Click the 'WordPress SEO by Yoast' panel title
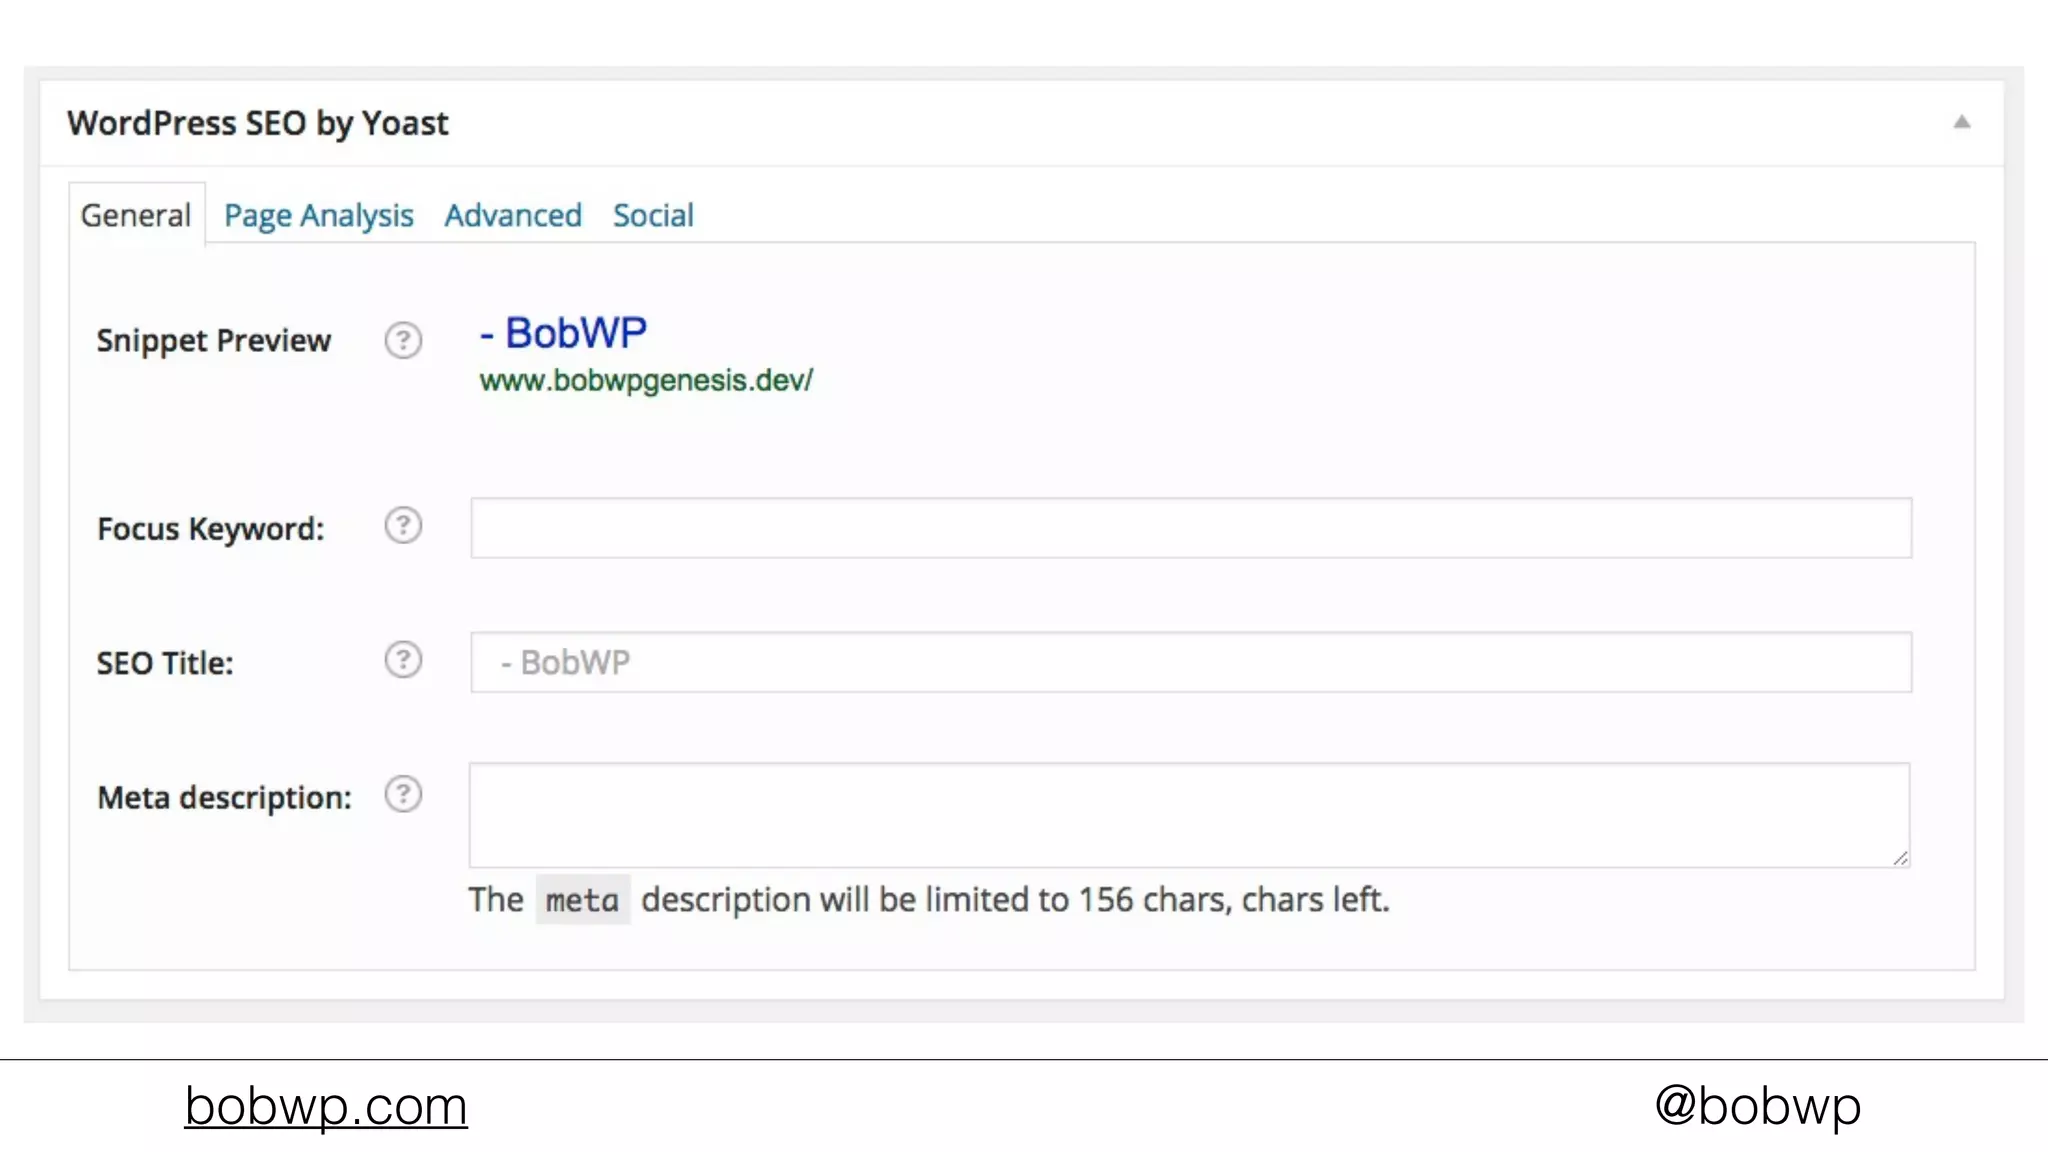Viewport: 2048px width, 1152px height. coord(258,123)
